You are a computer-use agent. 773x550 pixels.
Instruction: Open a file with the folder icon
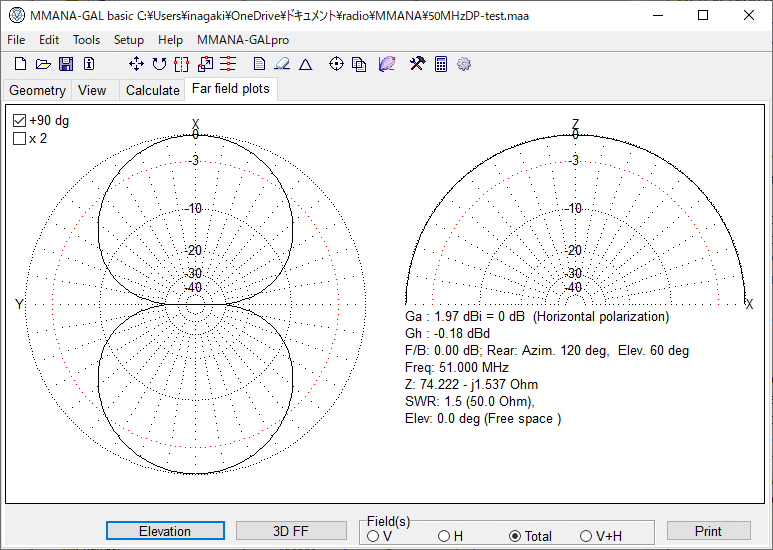pos(43,64)
